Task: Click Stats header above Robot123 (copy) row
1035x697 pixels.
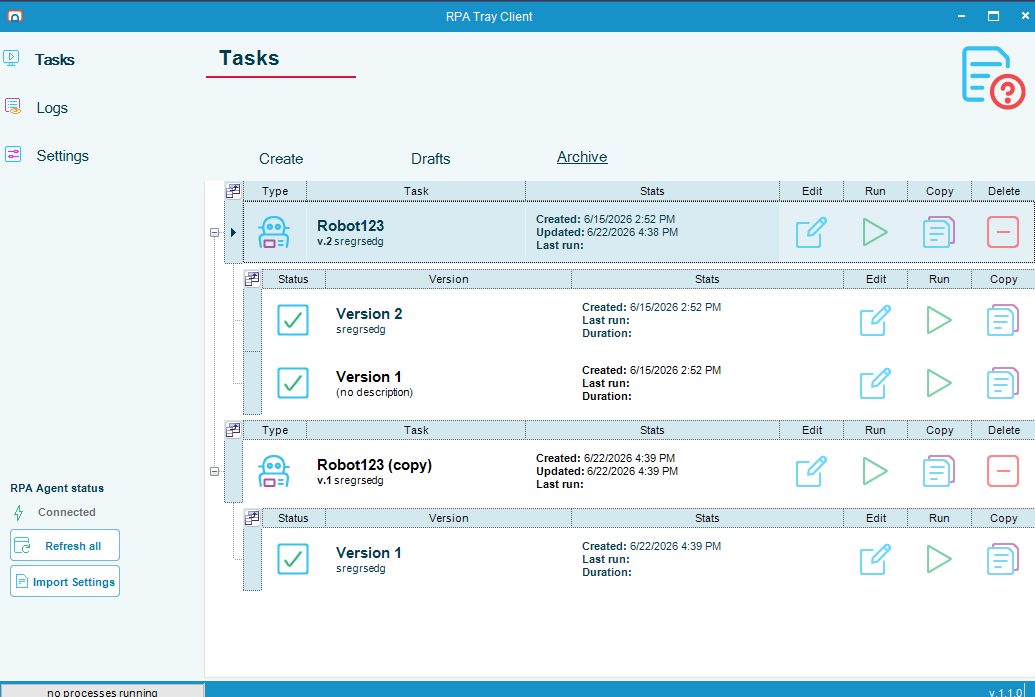Action: tap(652, 430)
